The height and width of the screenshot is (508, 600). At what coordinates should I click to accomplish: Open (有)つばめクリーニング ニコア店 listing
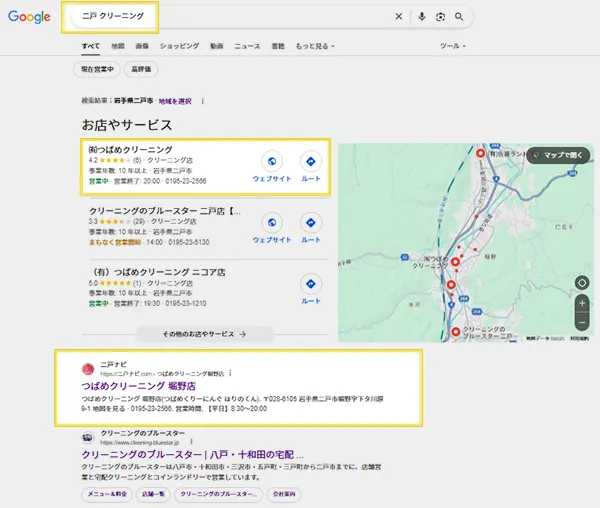[x=157, y=272]
